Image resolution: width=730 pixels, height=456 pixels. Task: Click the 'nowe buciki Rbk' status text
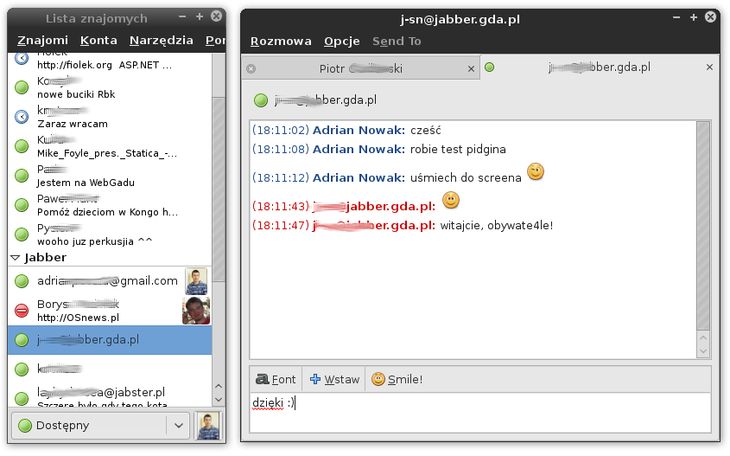pos(76,95)
